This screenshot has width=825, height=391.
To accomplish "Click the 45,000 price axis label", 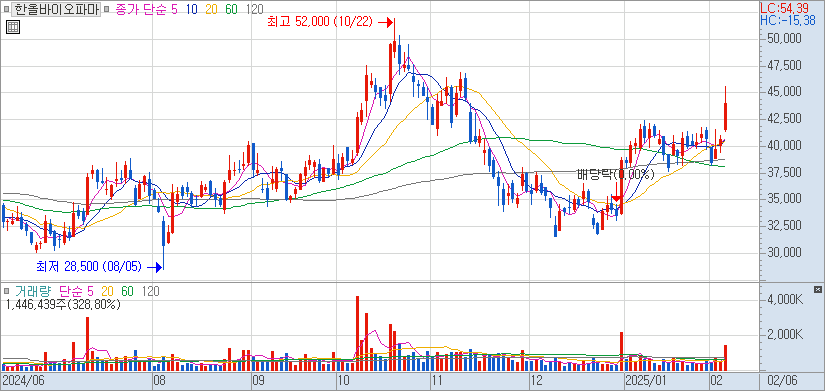I will (784, 92).
